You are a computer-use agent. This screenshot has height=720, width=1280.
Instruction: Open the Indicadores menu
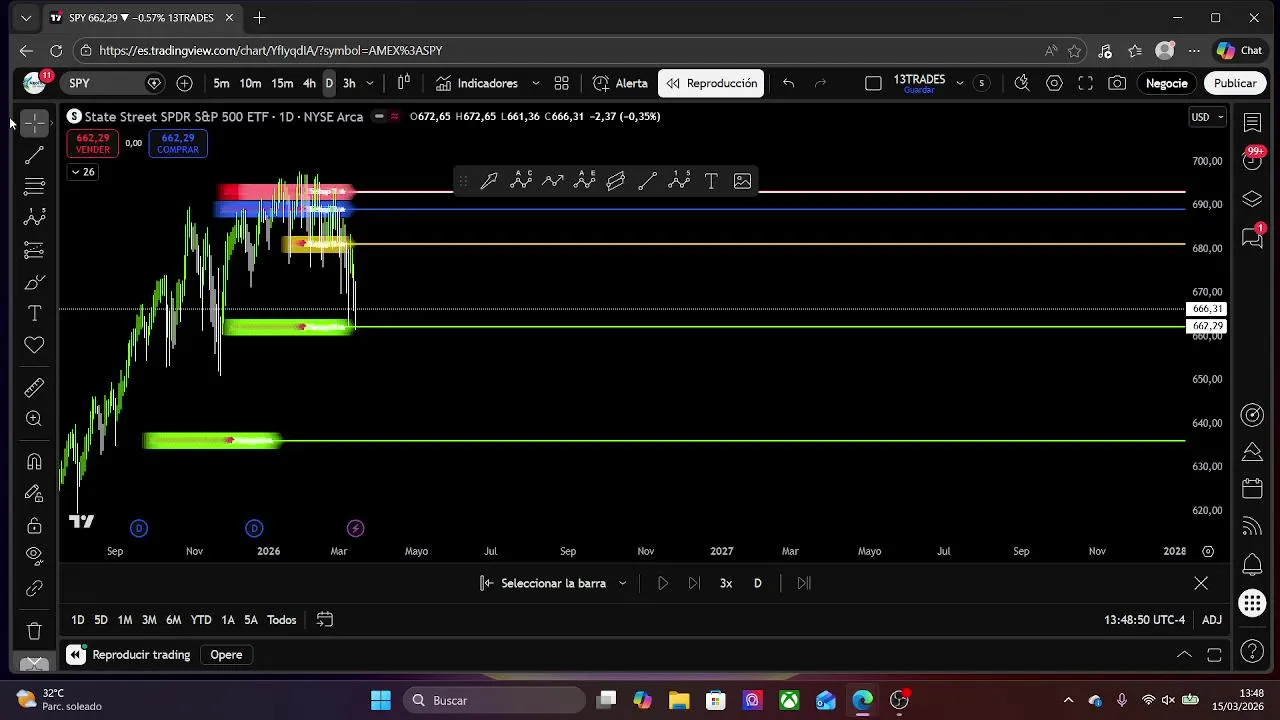point(477,83)
